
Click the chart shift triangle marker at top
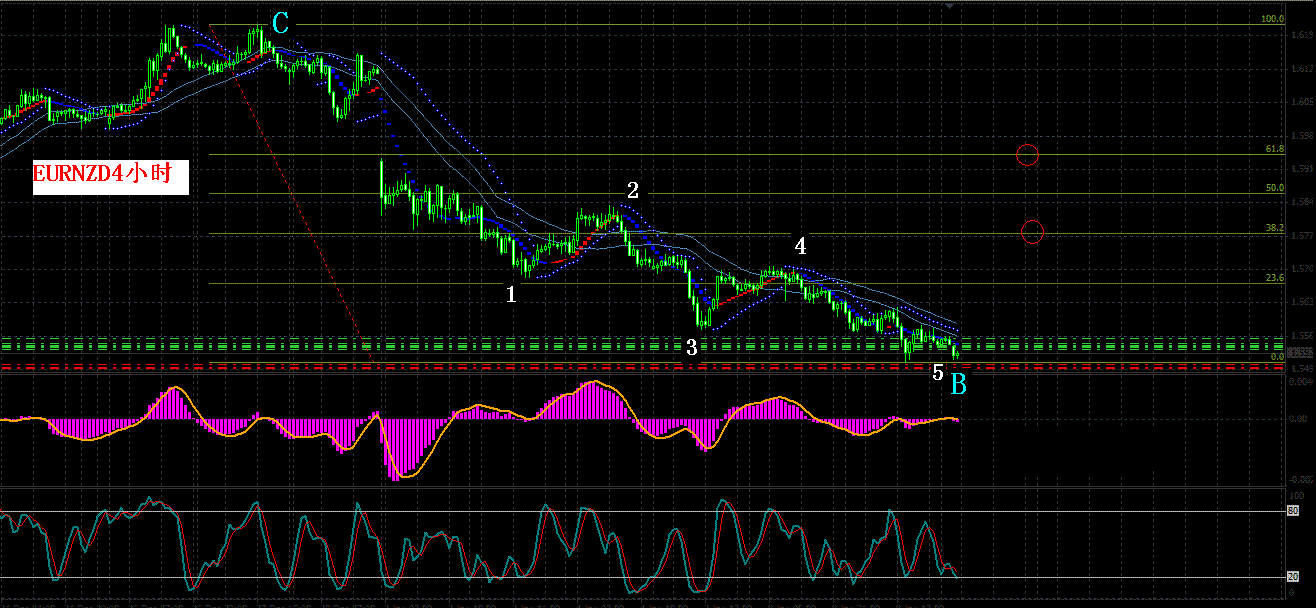pyautogui.click(x=950, y=6)
